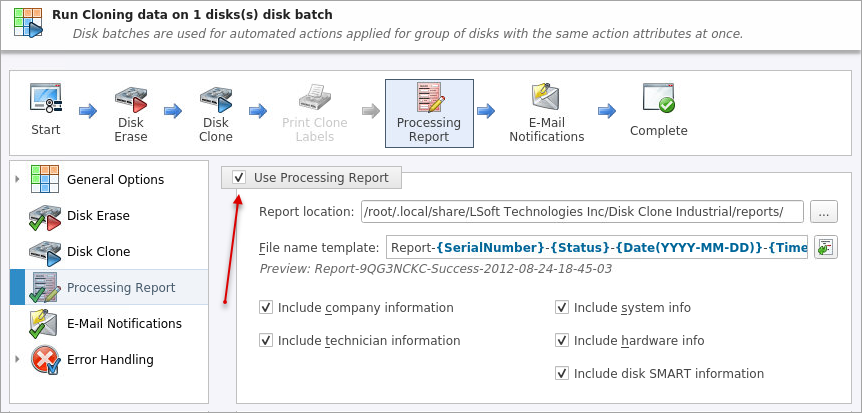
Task: Click the Report location path field
Action: point(582,211)
